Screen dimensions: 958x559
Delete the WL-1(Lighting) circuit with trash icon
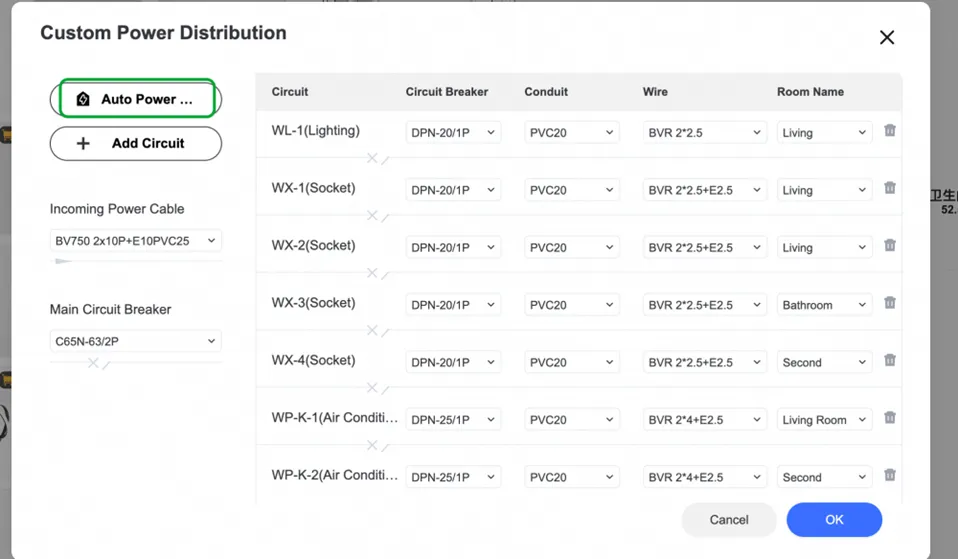890,131
